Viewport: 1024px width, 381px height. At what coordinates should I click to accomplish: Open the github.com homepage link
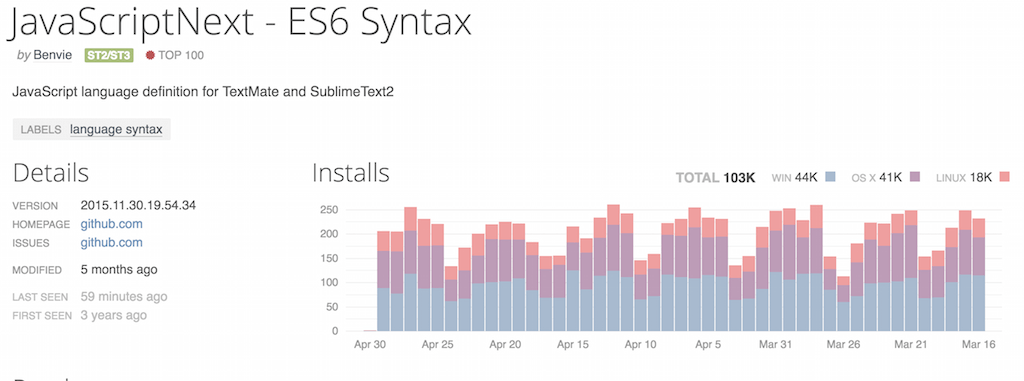tap(112, 224)
